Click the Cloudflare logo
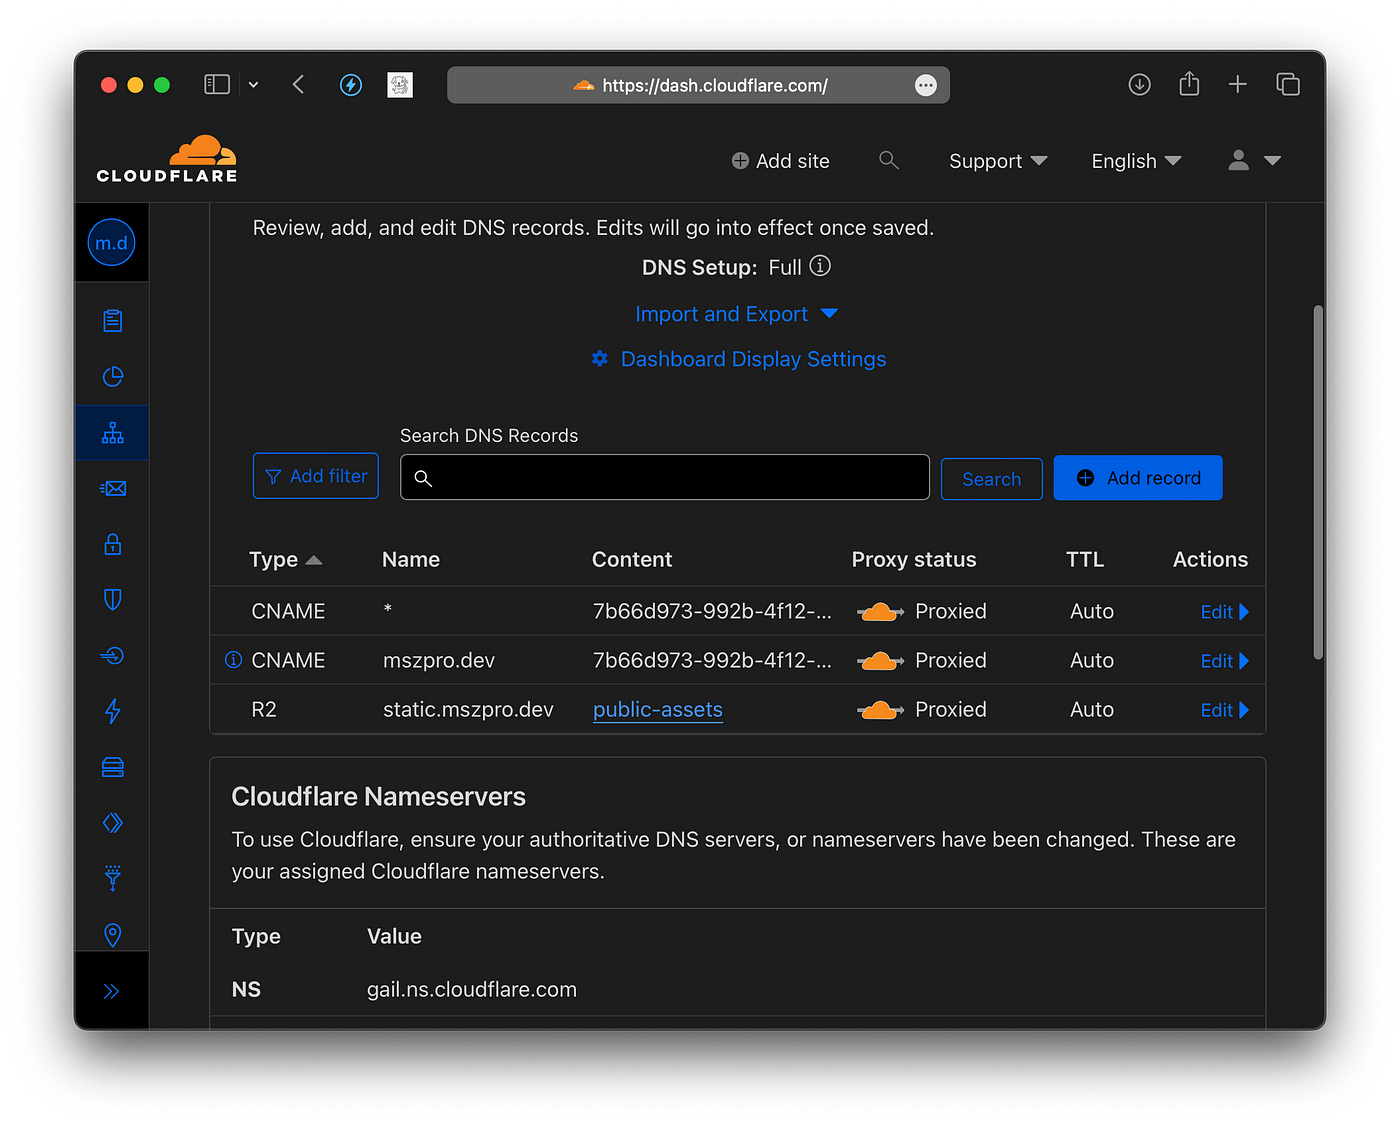Screen dimensions: 1400x1128 tap(167, 159)
